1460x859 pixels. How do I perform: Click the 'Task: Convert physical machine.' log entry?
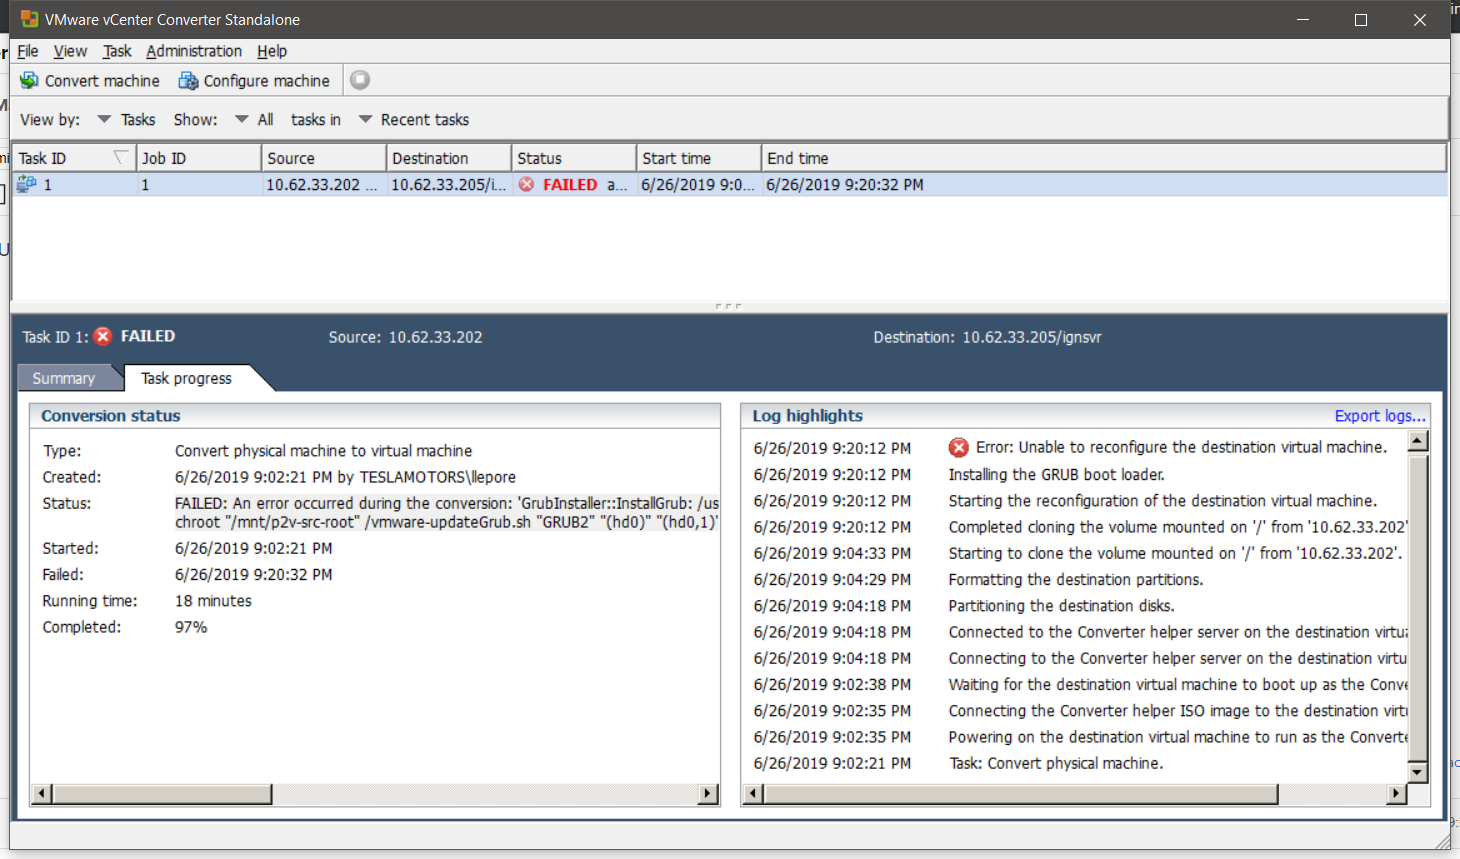point(1056,763)
